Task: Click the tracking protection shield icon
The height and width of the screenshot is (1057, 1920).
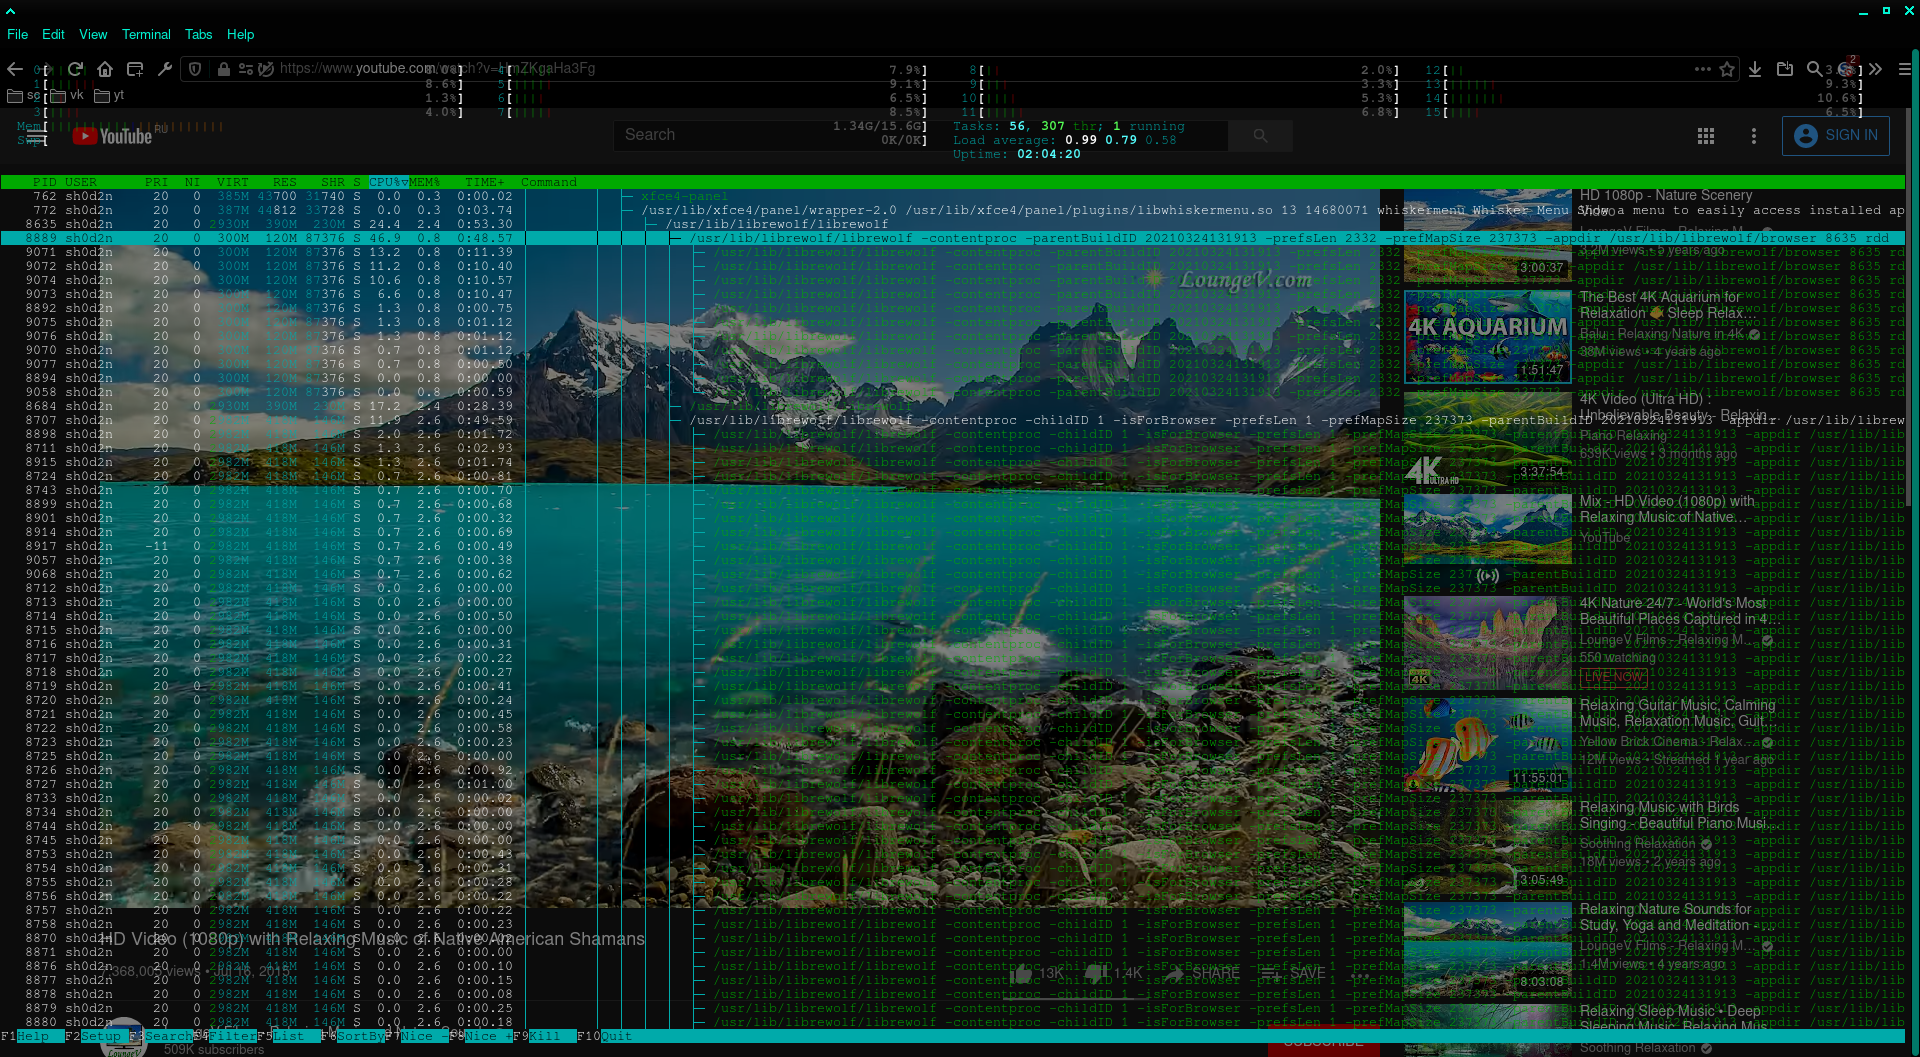Action: click(196, 69)
